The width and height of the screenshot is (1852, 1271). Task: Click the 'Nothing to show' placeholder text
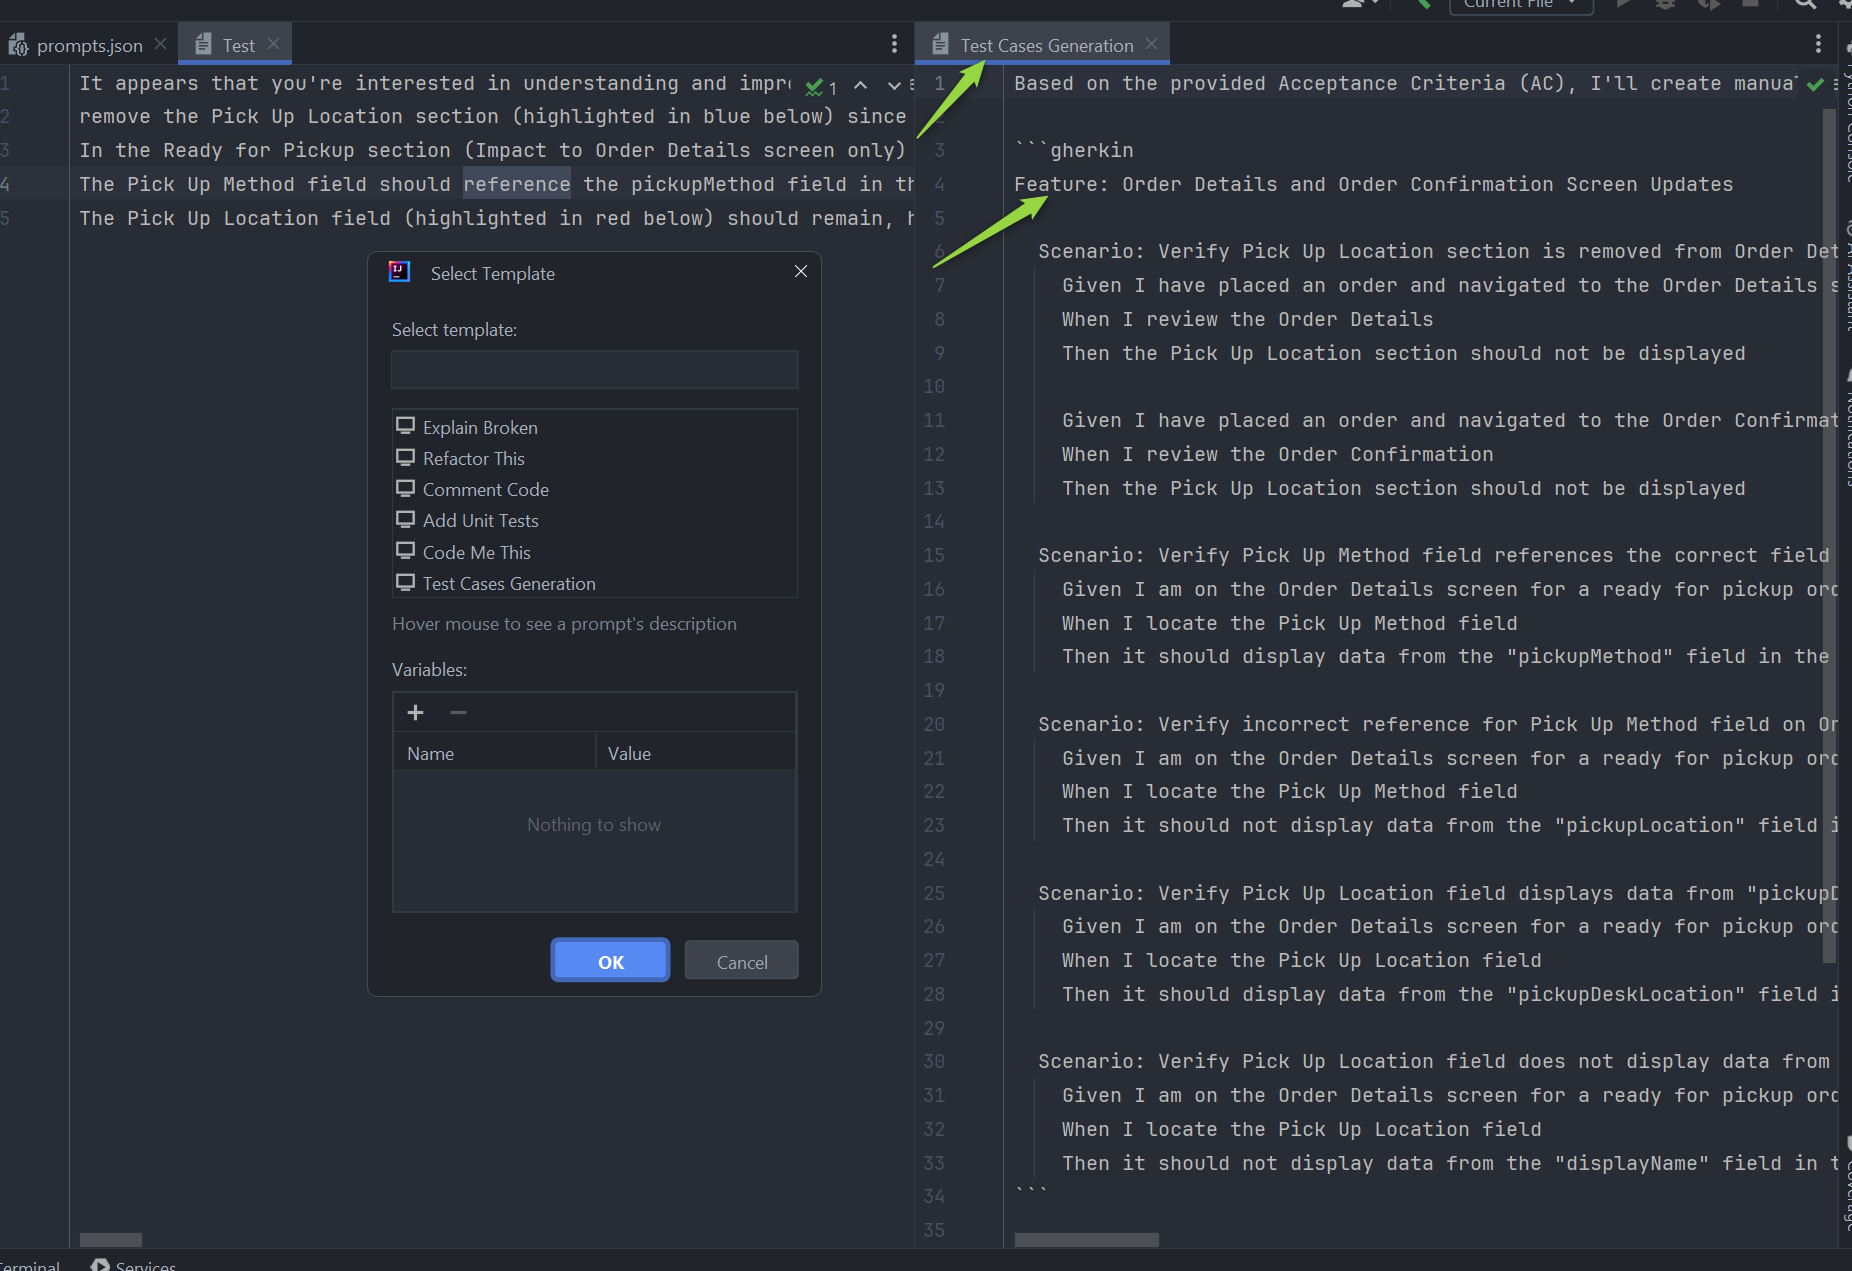click(x=594, y=824)
